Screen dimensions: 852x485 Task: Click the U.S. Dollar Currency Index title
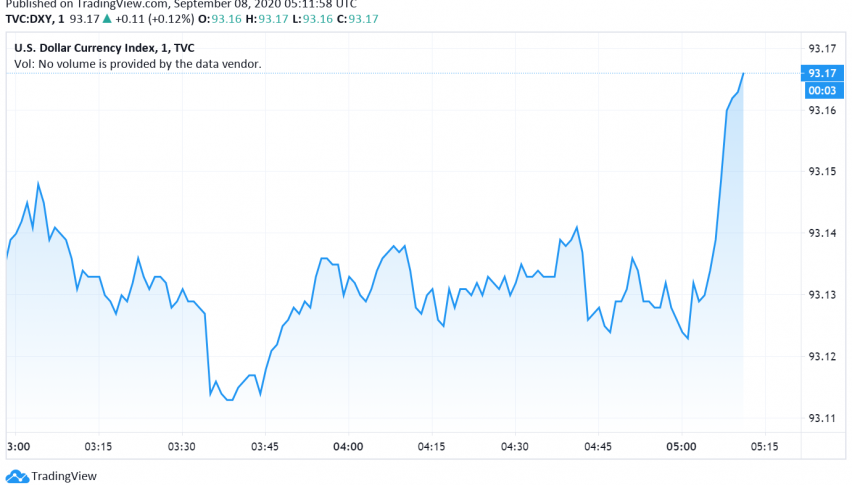104,48
